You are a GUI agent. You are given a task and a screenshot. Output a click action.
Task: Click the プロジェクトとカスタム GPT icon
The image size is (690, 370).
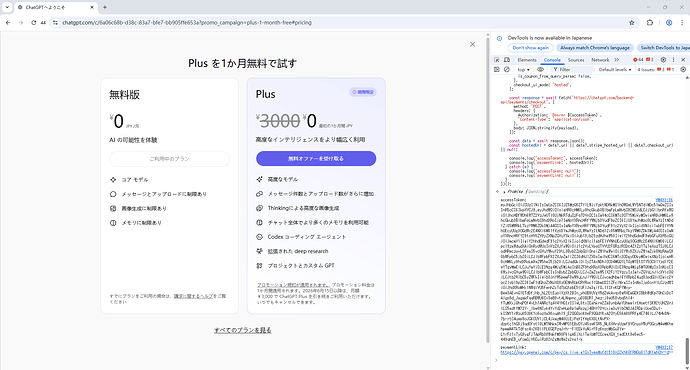pos(260,266)
